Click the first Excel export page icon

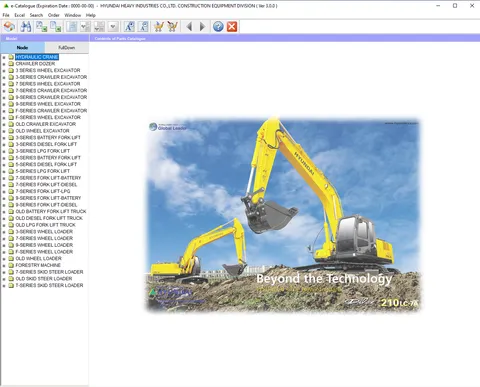(x=42, y=26)
